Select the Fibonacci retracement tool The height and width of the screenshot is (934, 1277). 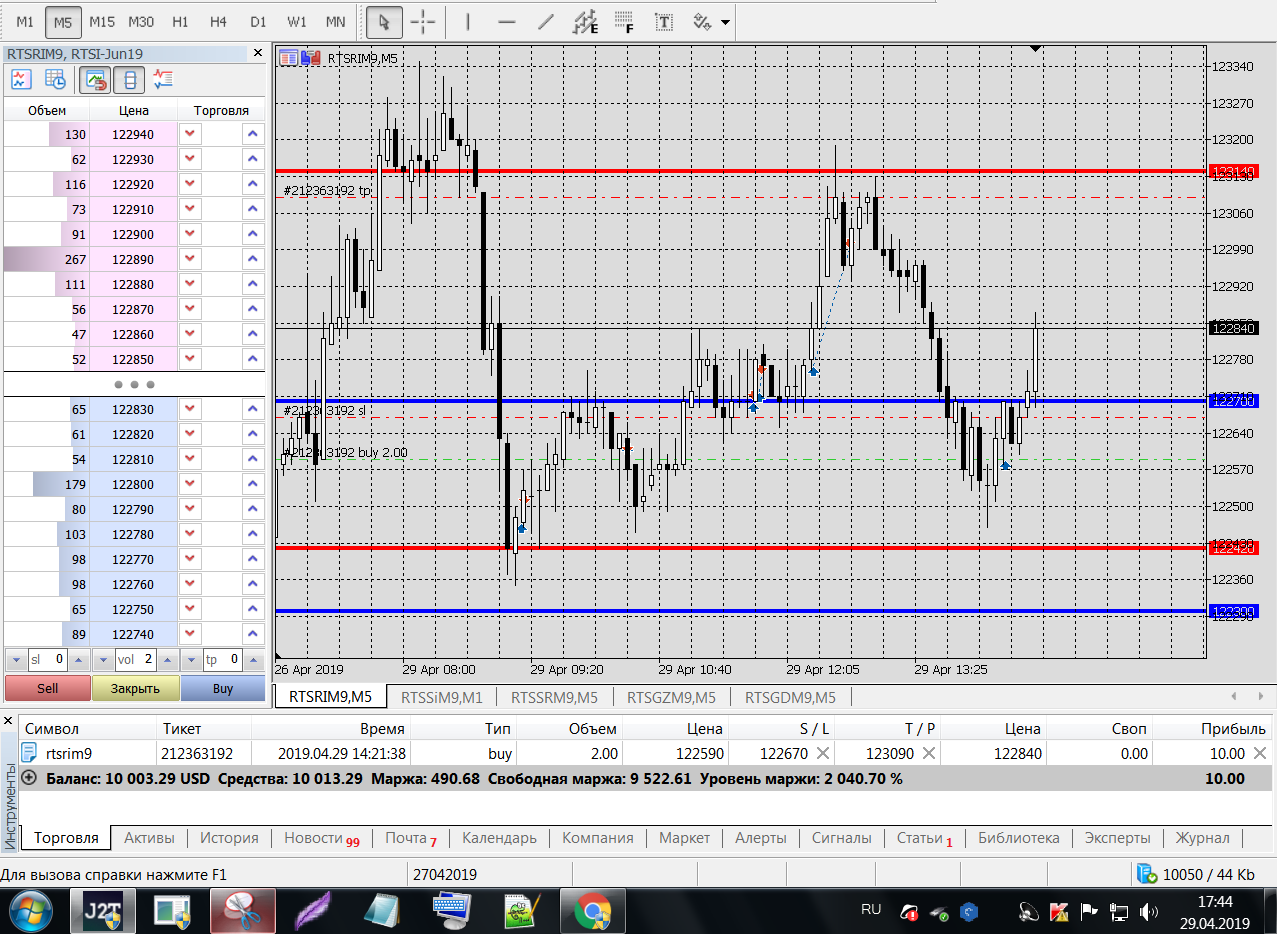[624, 21]
